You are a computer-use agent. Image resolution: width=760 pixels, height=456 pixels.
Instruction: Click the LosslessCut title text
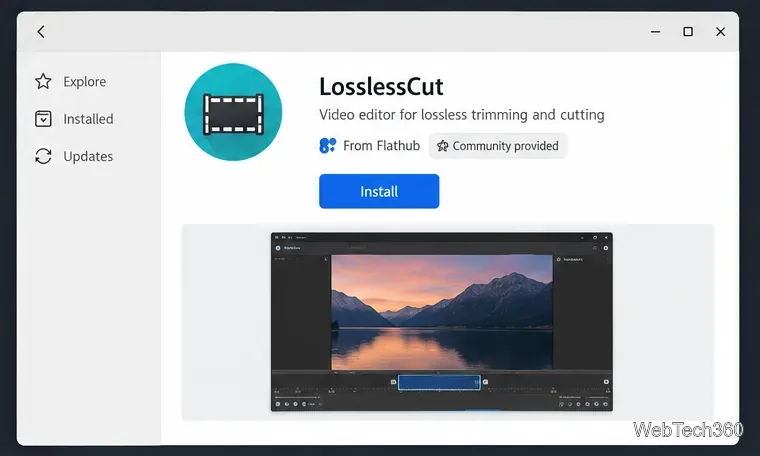381,87
